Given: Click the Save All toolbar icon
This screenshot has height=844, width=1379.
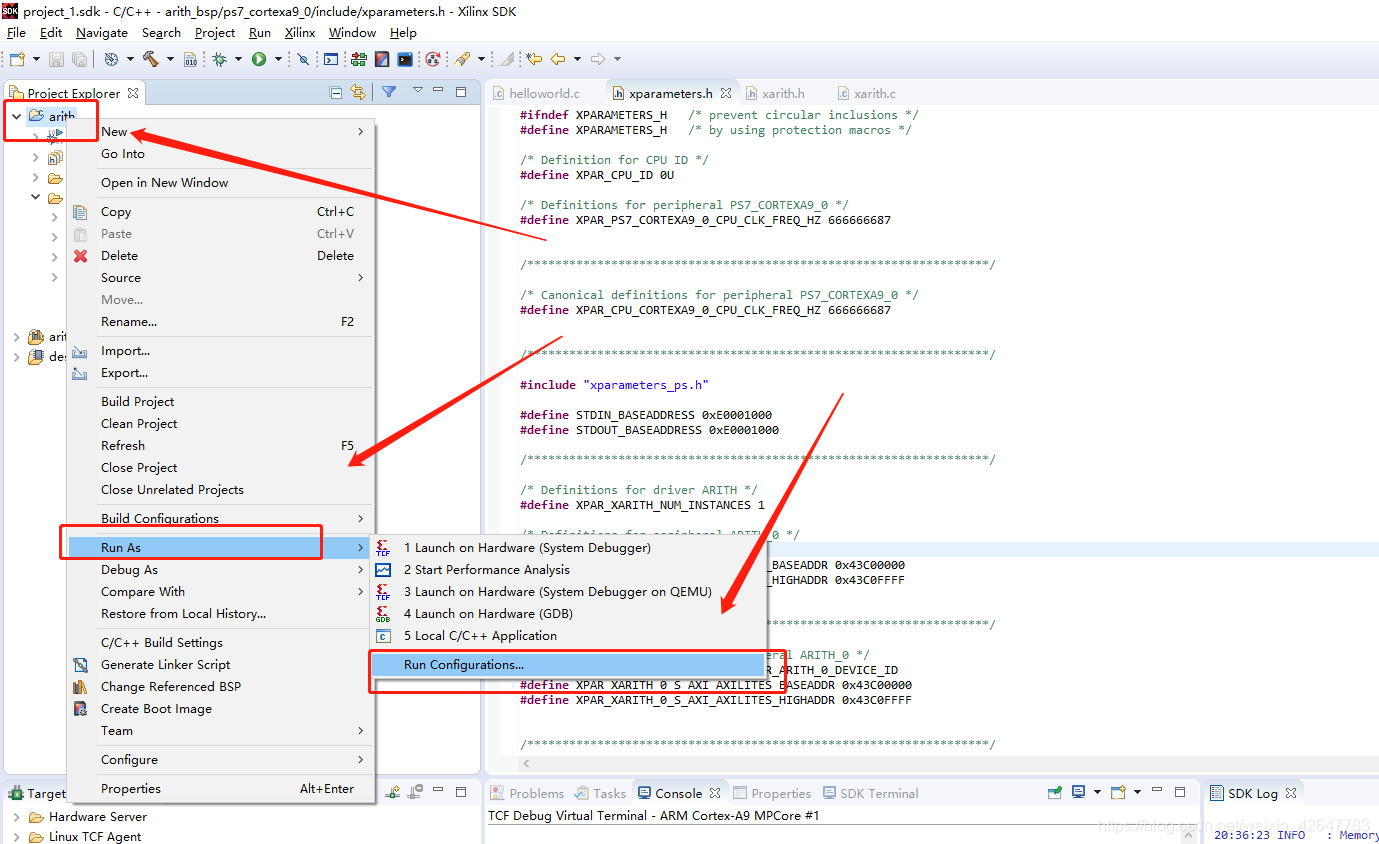Looking at the screenshot, I should (79, 60).
